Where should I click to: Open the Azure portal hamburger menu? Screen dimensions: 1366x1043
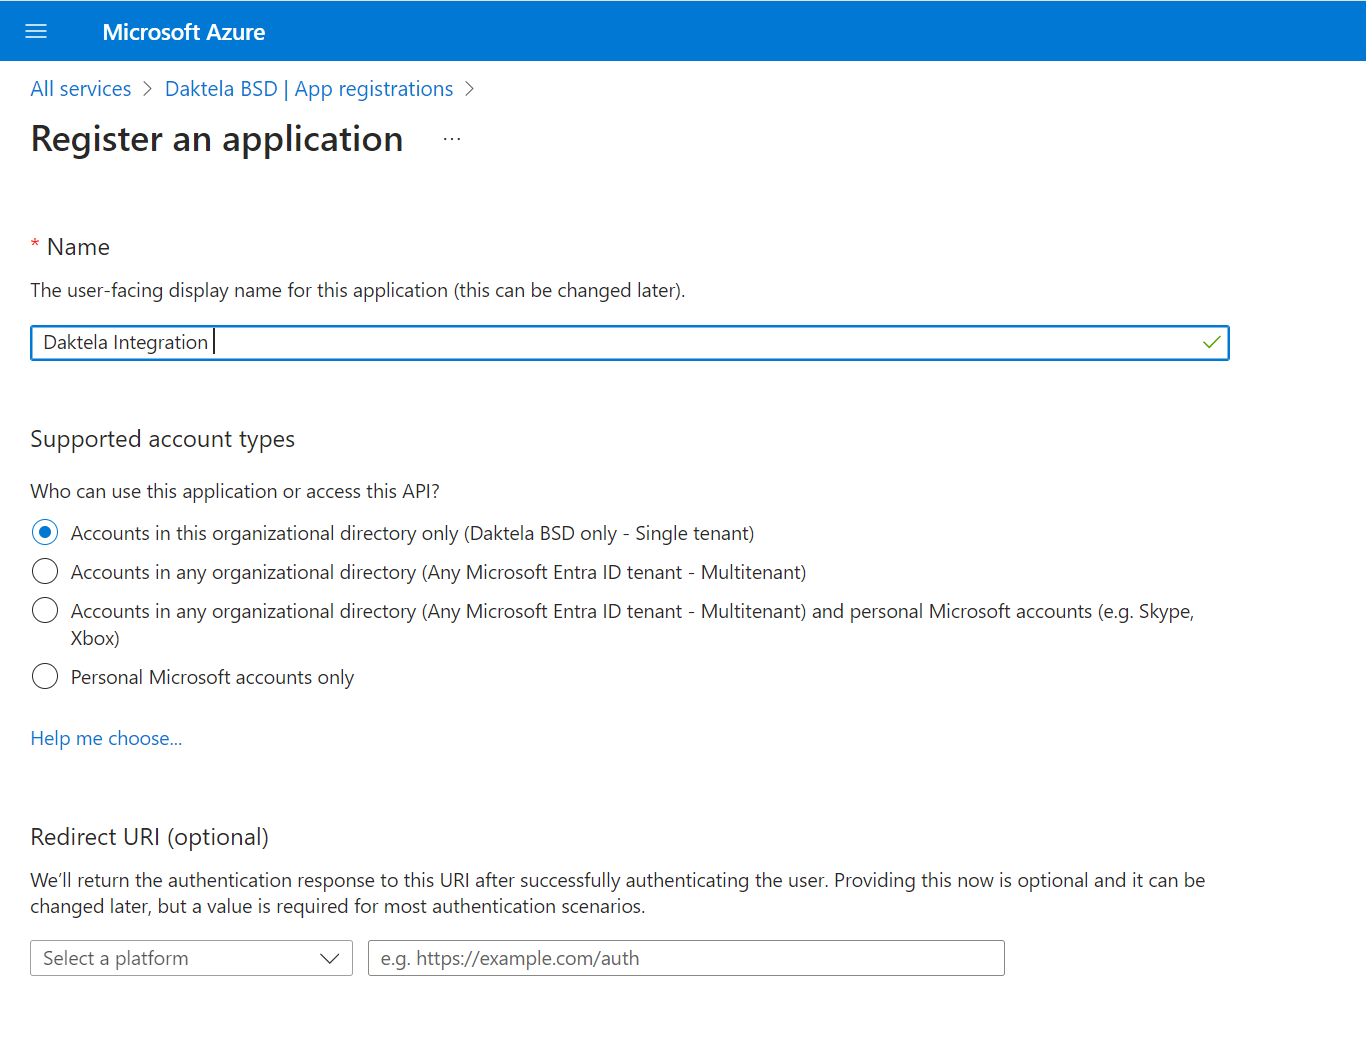coord(36,31)
